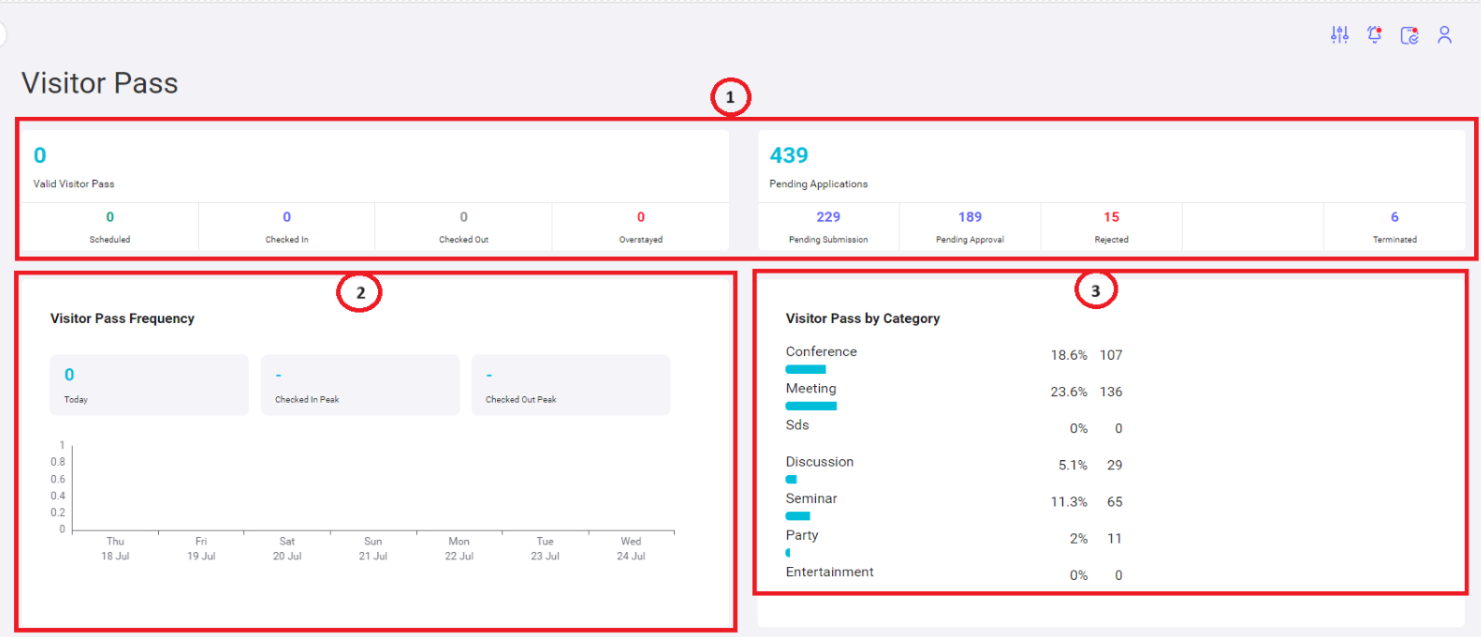Open the user profile icon

pos(1444,35)
